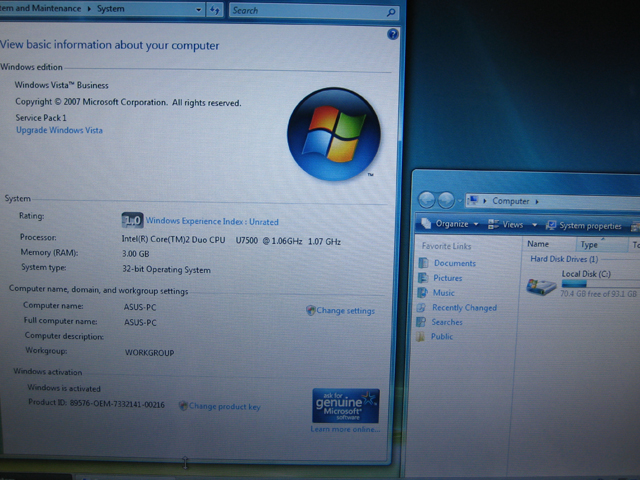Sort by the Name column header
The width and height of the screenshot is (640, 480).
click(x=548, y=244)
